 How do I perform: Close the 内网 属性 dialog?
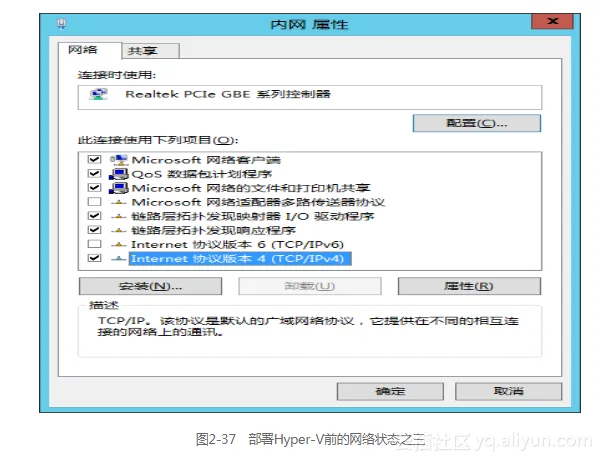(552, 22)
